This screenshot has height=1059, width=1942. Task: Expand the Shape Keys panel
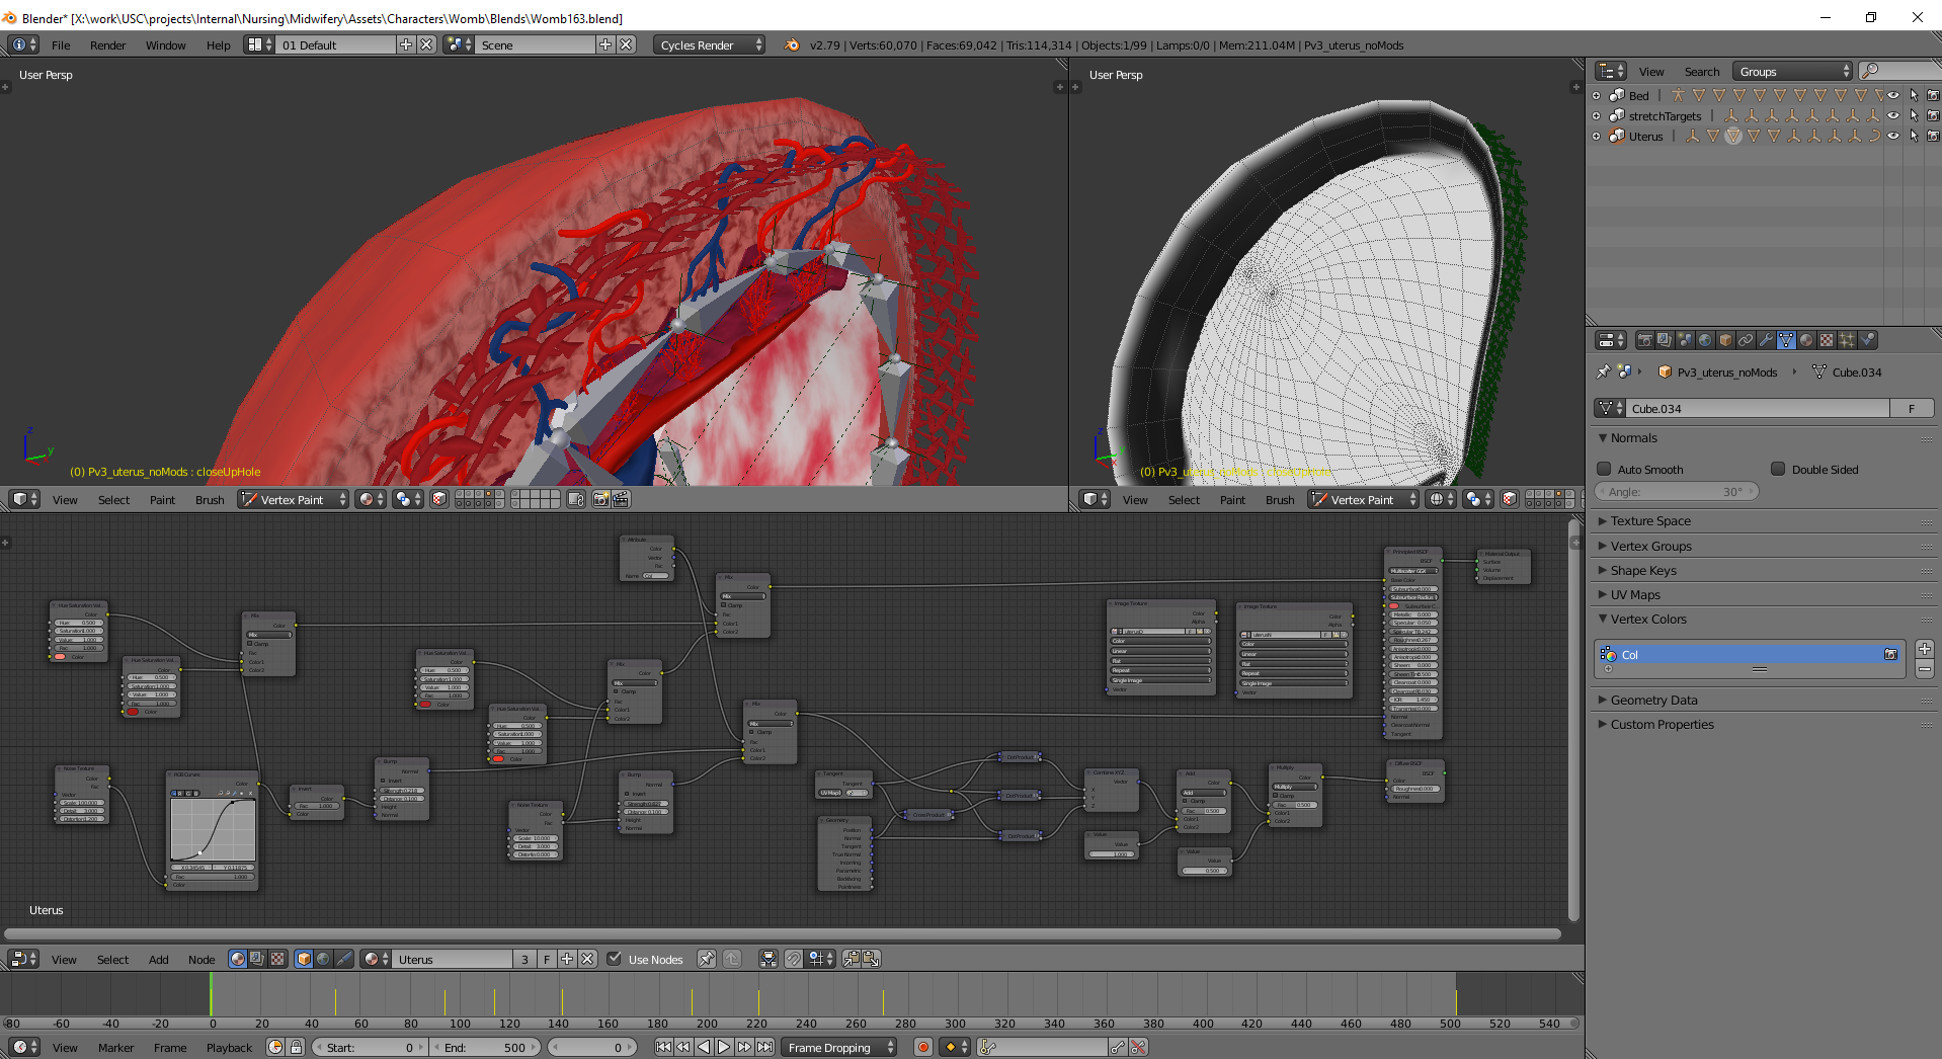point(1643,570)
